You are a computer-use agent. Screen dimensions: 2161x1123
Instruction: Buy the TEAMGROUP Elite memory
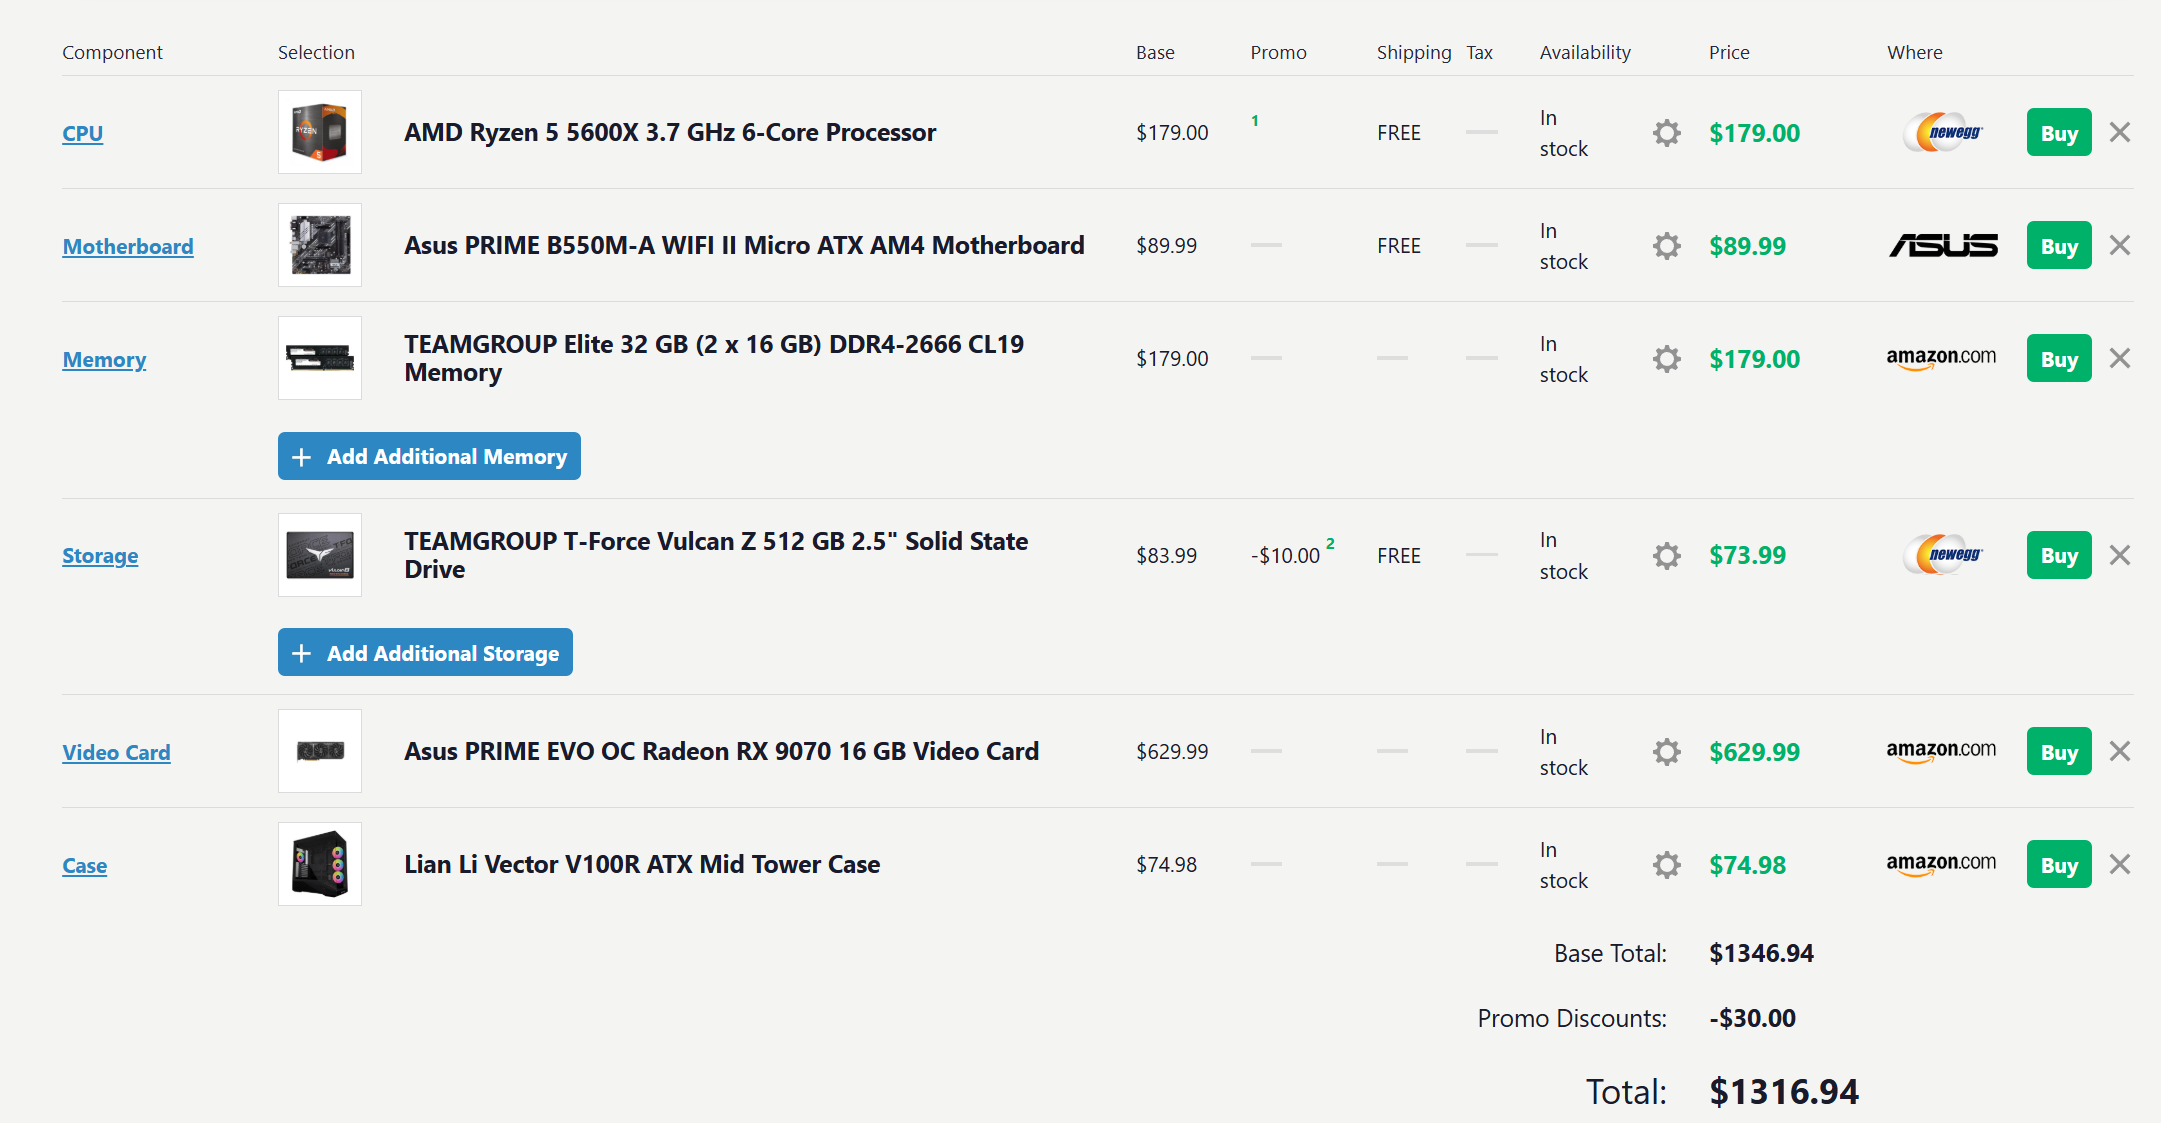pos(2059,359)
